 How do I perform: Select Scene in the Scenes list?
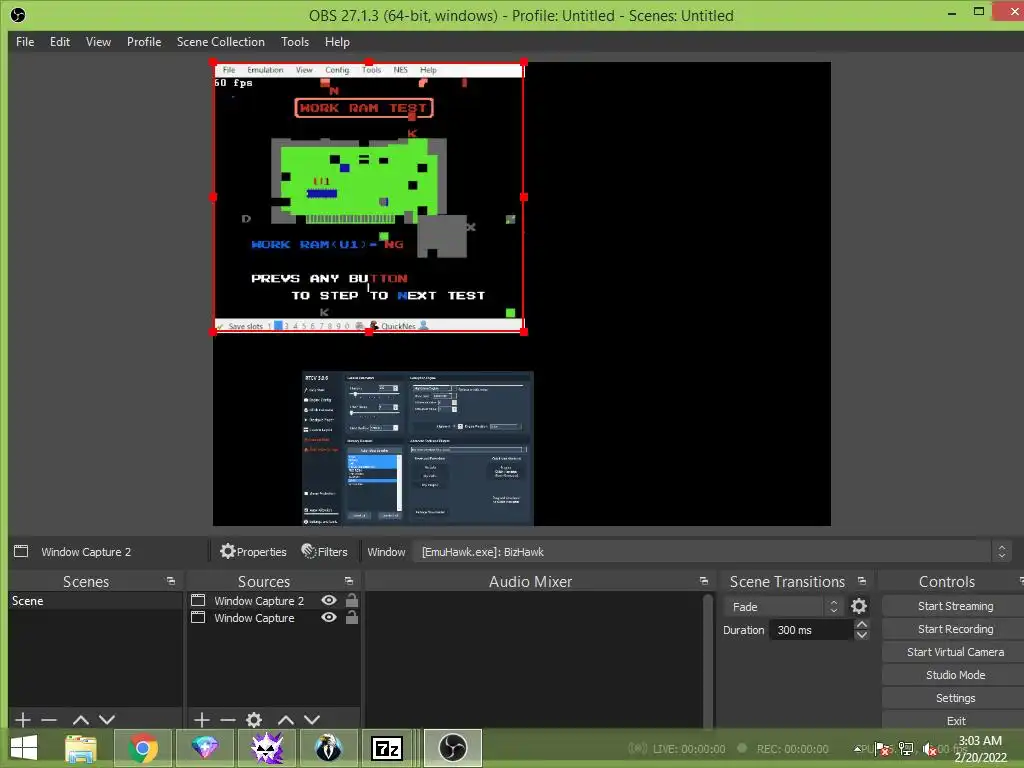pyautogui.click(x=95, y=601)
